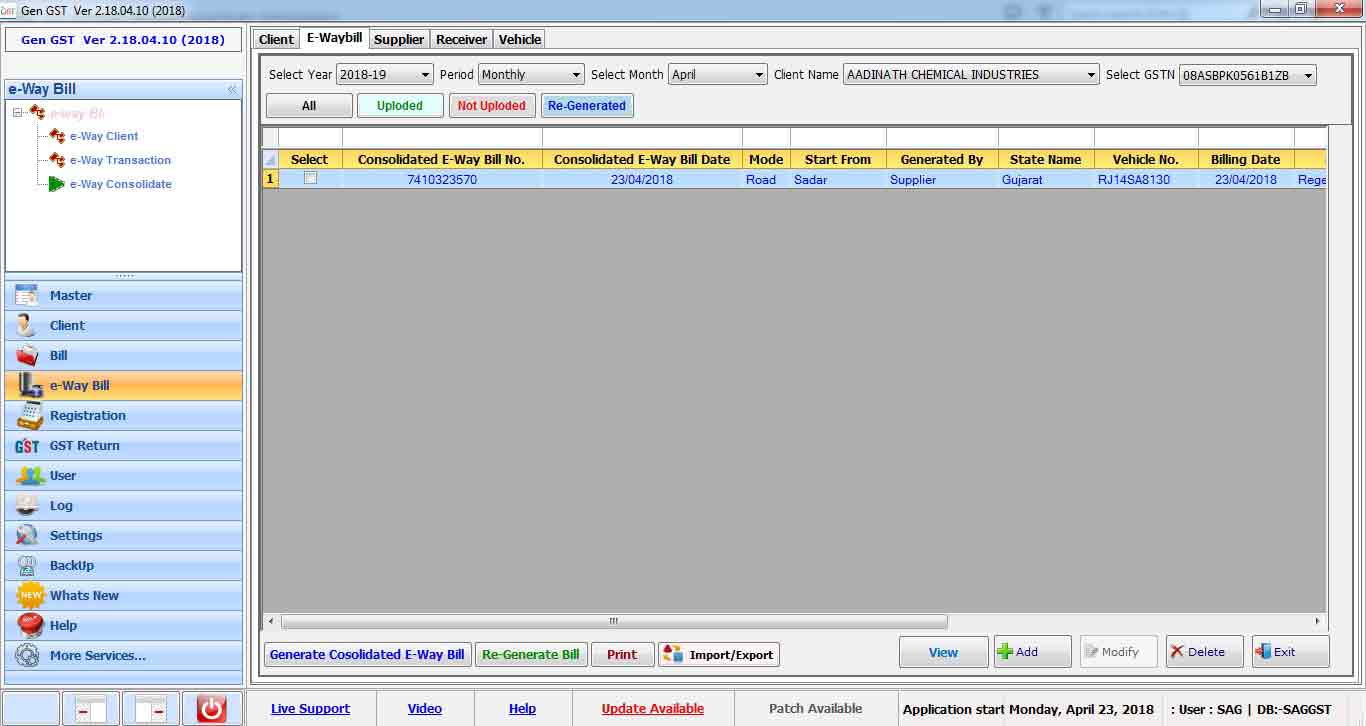Click the Registration calculator icon
The width and height of the screenshot is (1366, 726).
[30, 415]
